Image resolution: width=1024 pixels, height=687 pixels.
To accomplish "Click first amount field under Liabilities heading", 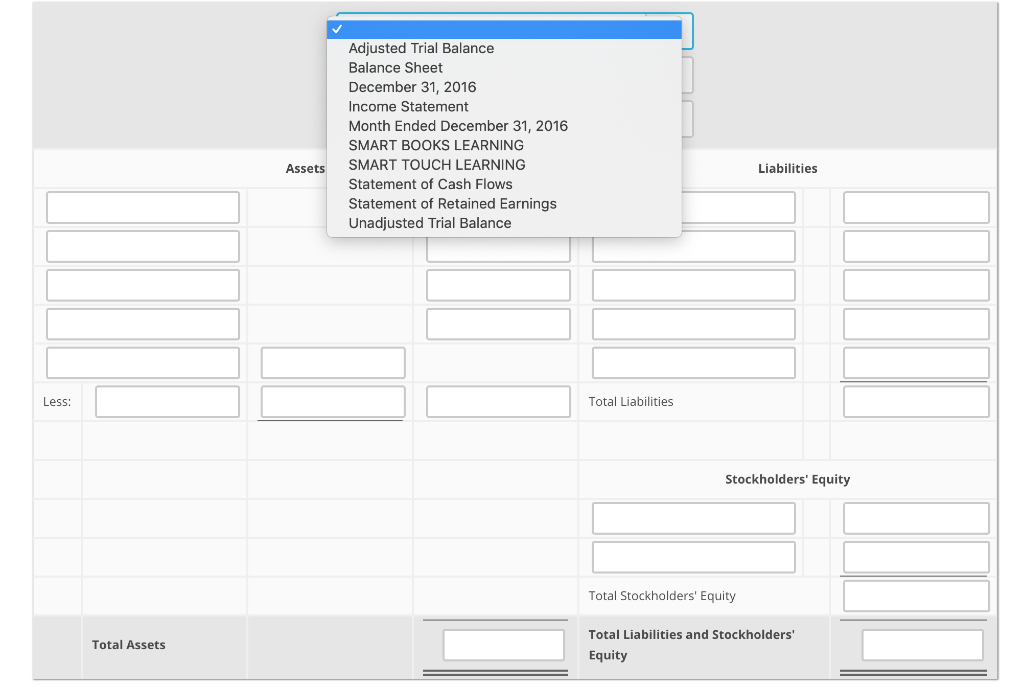I will 916,208.
